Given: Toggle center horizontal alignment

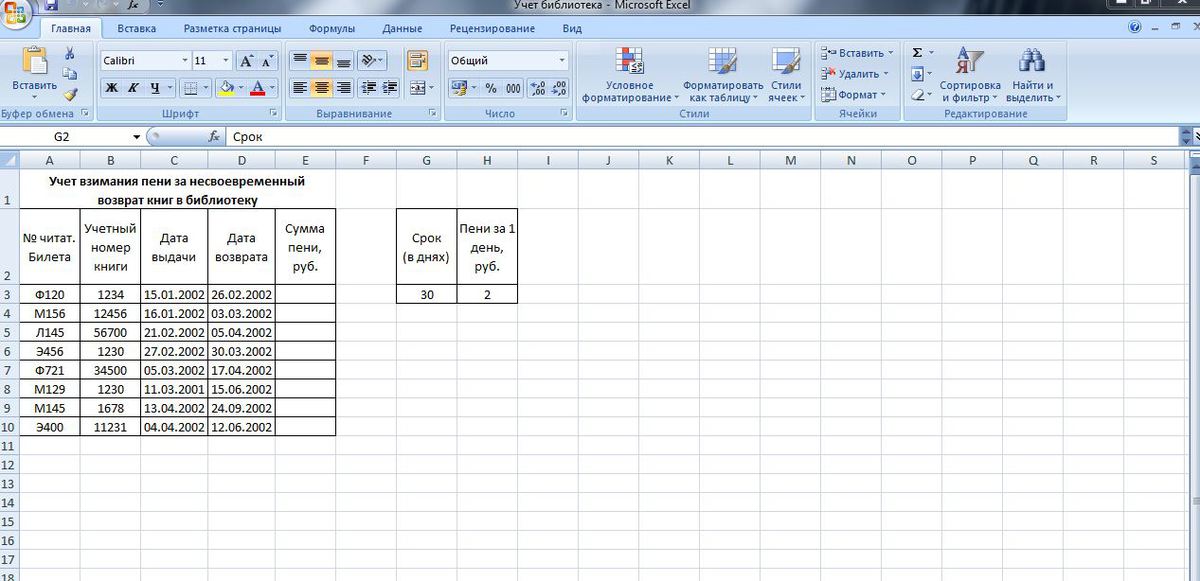Looking at the screenshot, I should tap(321, 88).
